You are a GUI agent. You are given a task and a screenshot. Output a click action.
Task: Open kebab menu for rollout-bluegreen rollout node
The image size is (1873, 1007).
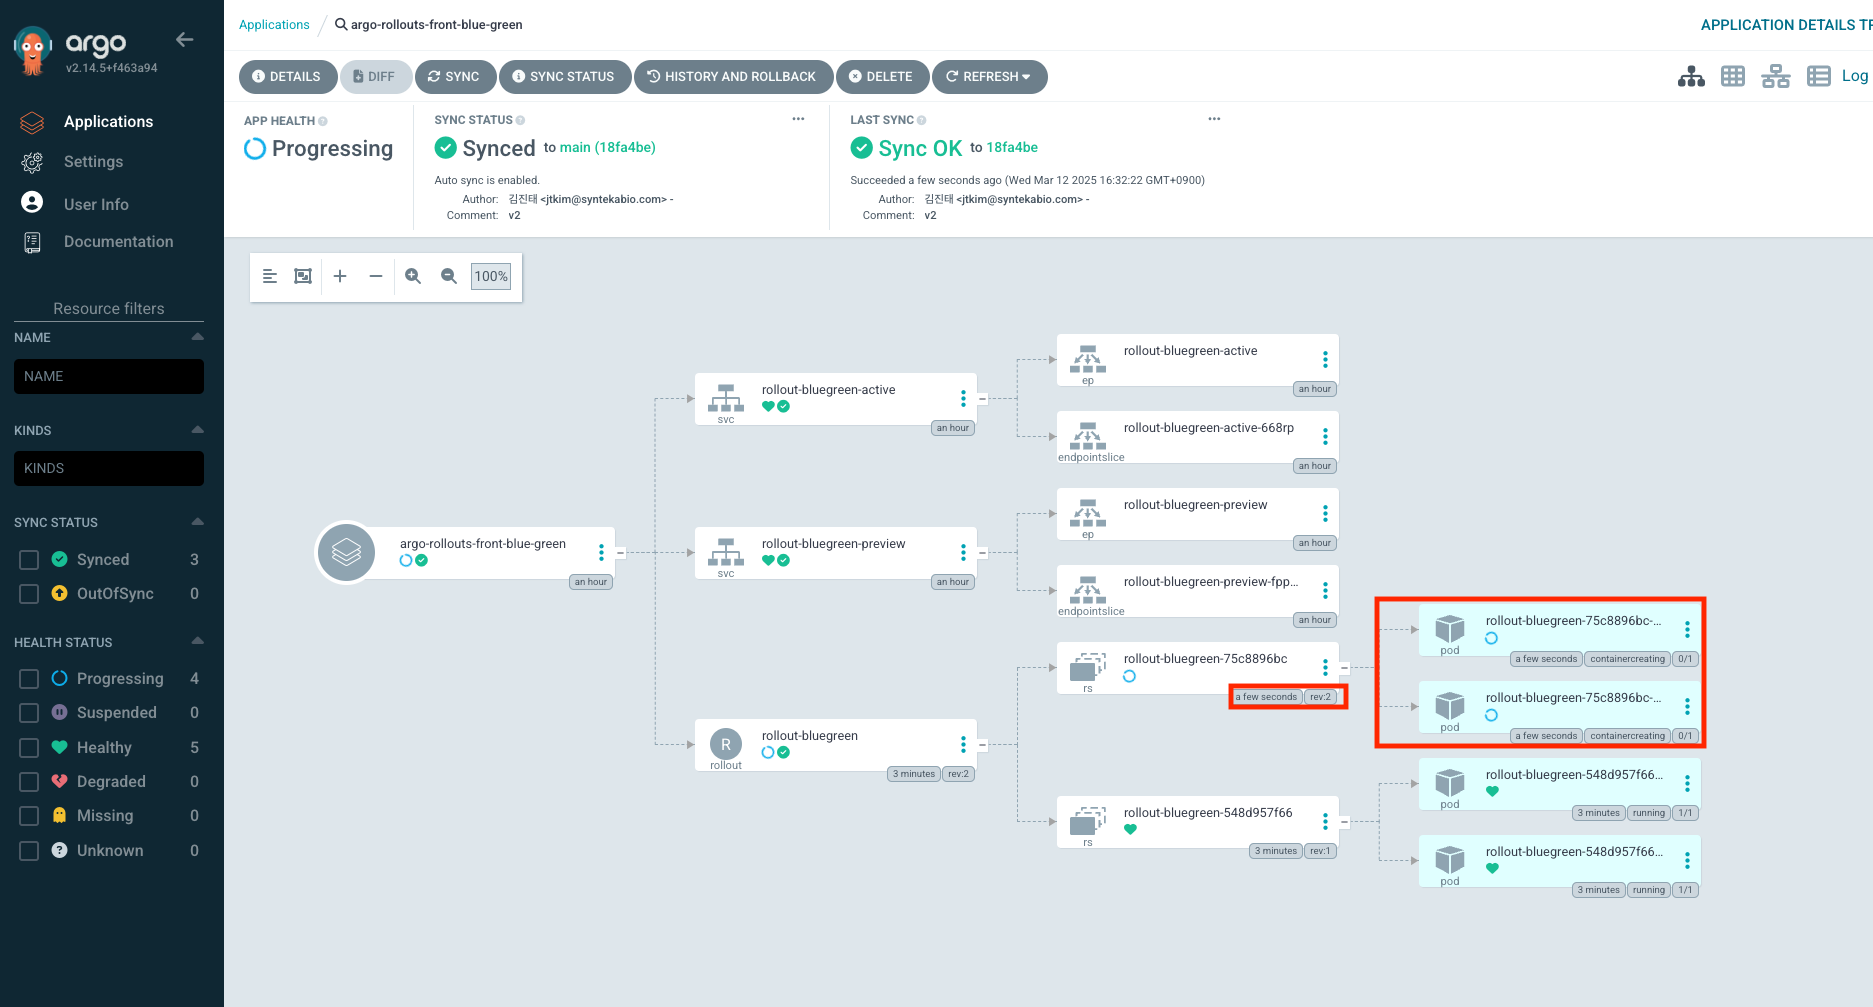pyautogui.click(x=963, y=744)
